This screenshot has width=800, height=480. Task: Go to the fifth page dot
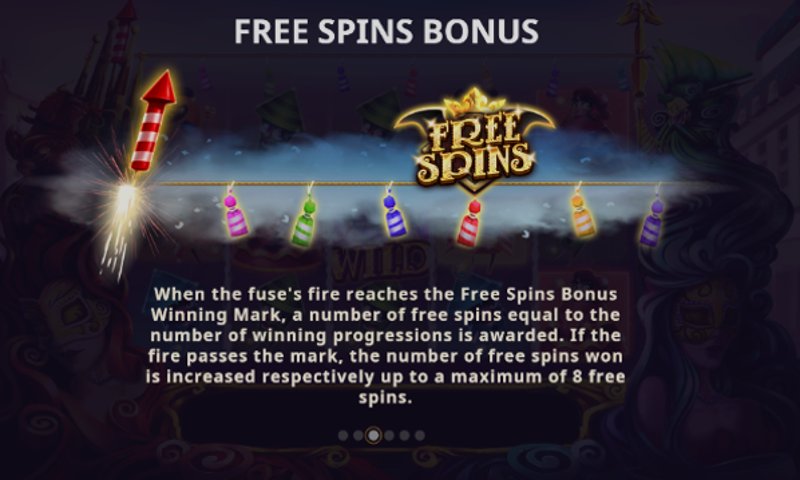[405, 436]
